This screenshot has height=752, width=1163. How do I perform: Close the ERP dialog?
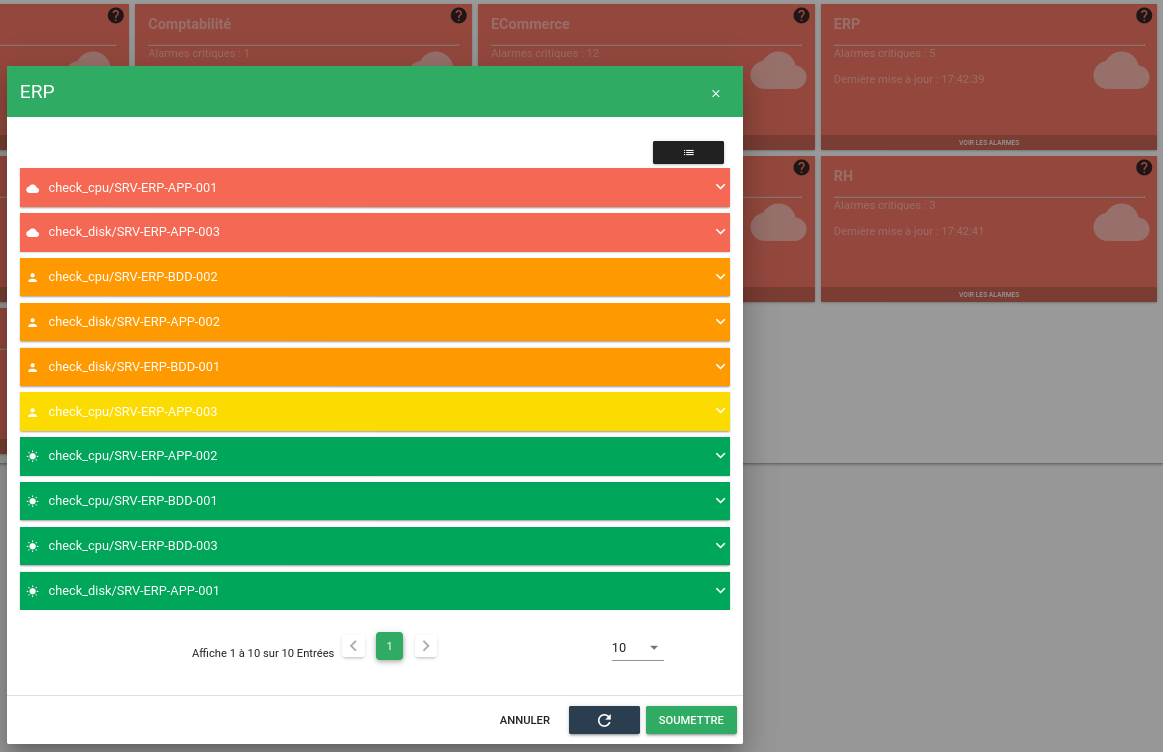[716, 93]
